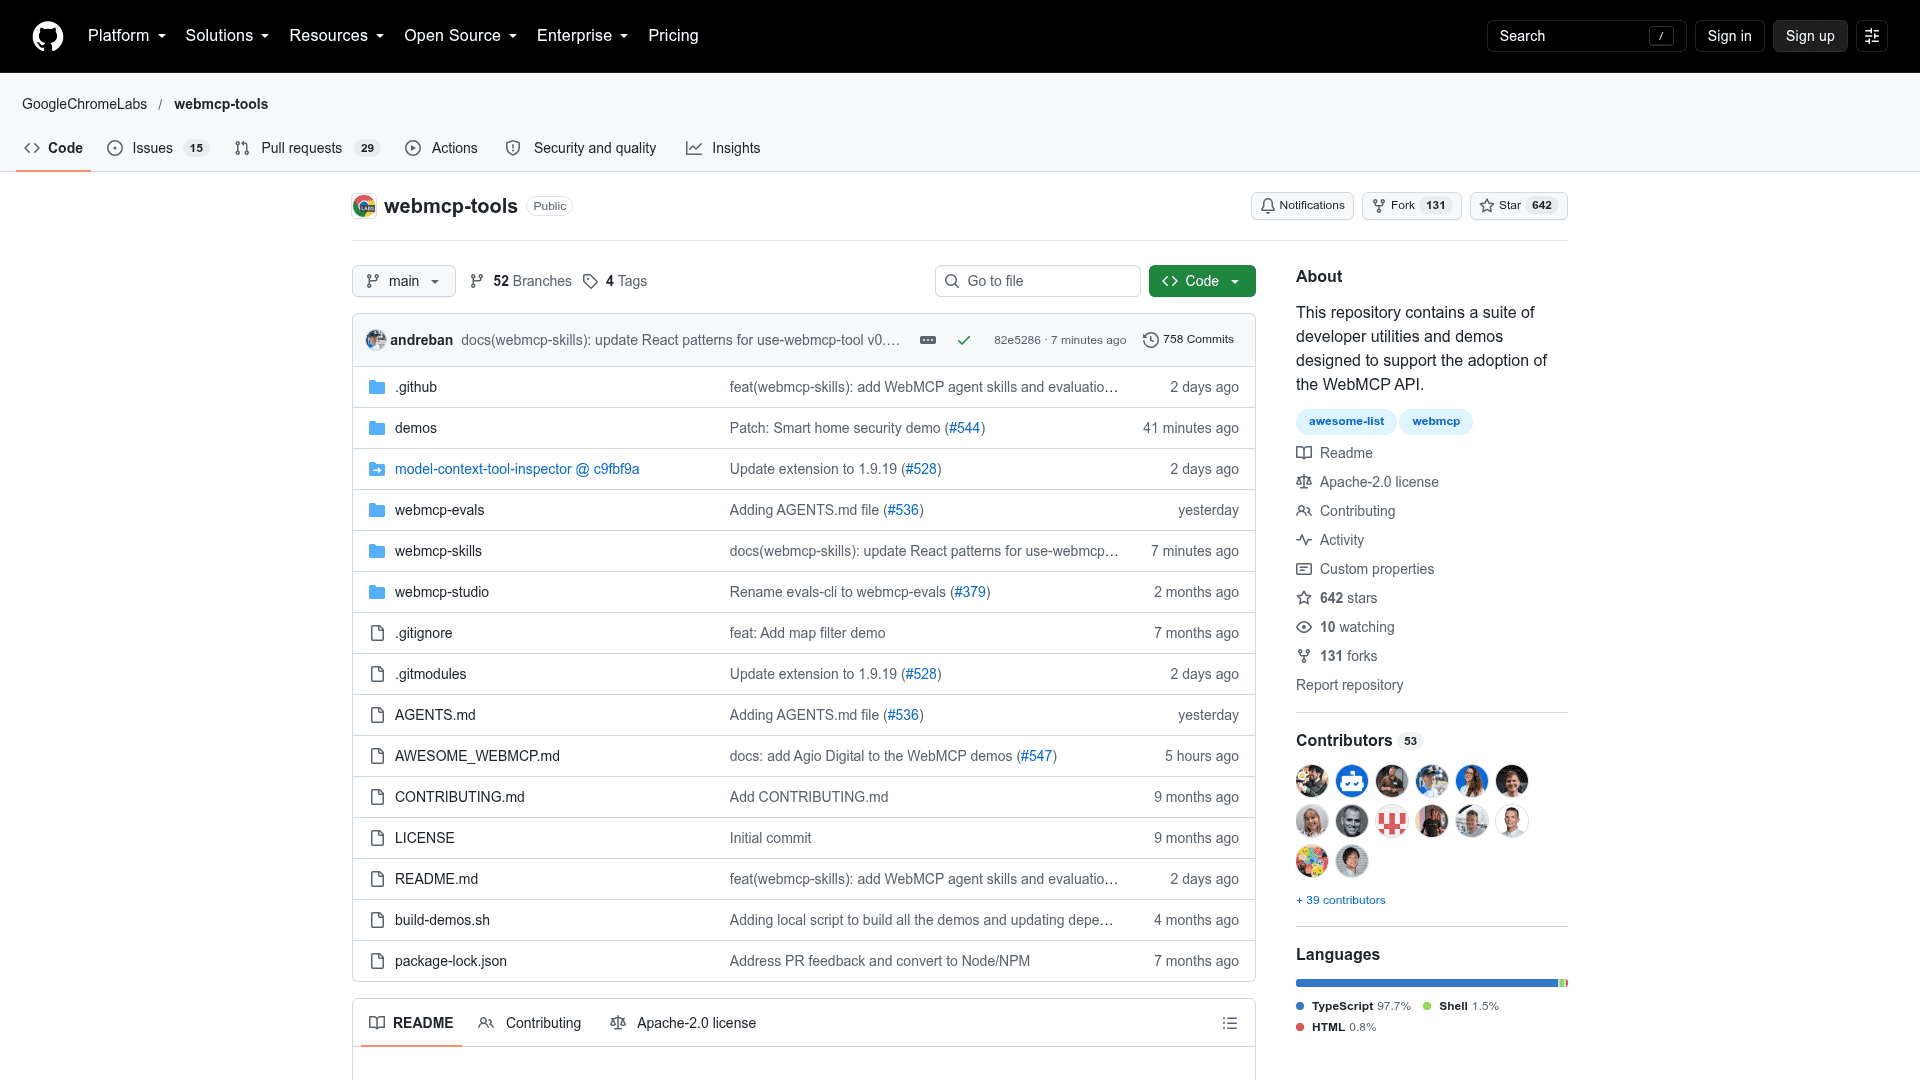Click the Sign in button
Viewport: 1920px width, 1080px height.
pos(1729,36)
